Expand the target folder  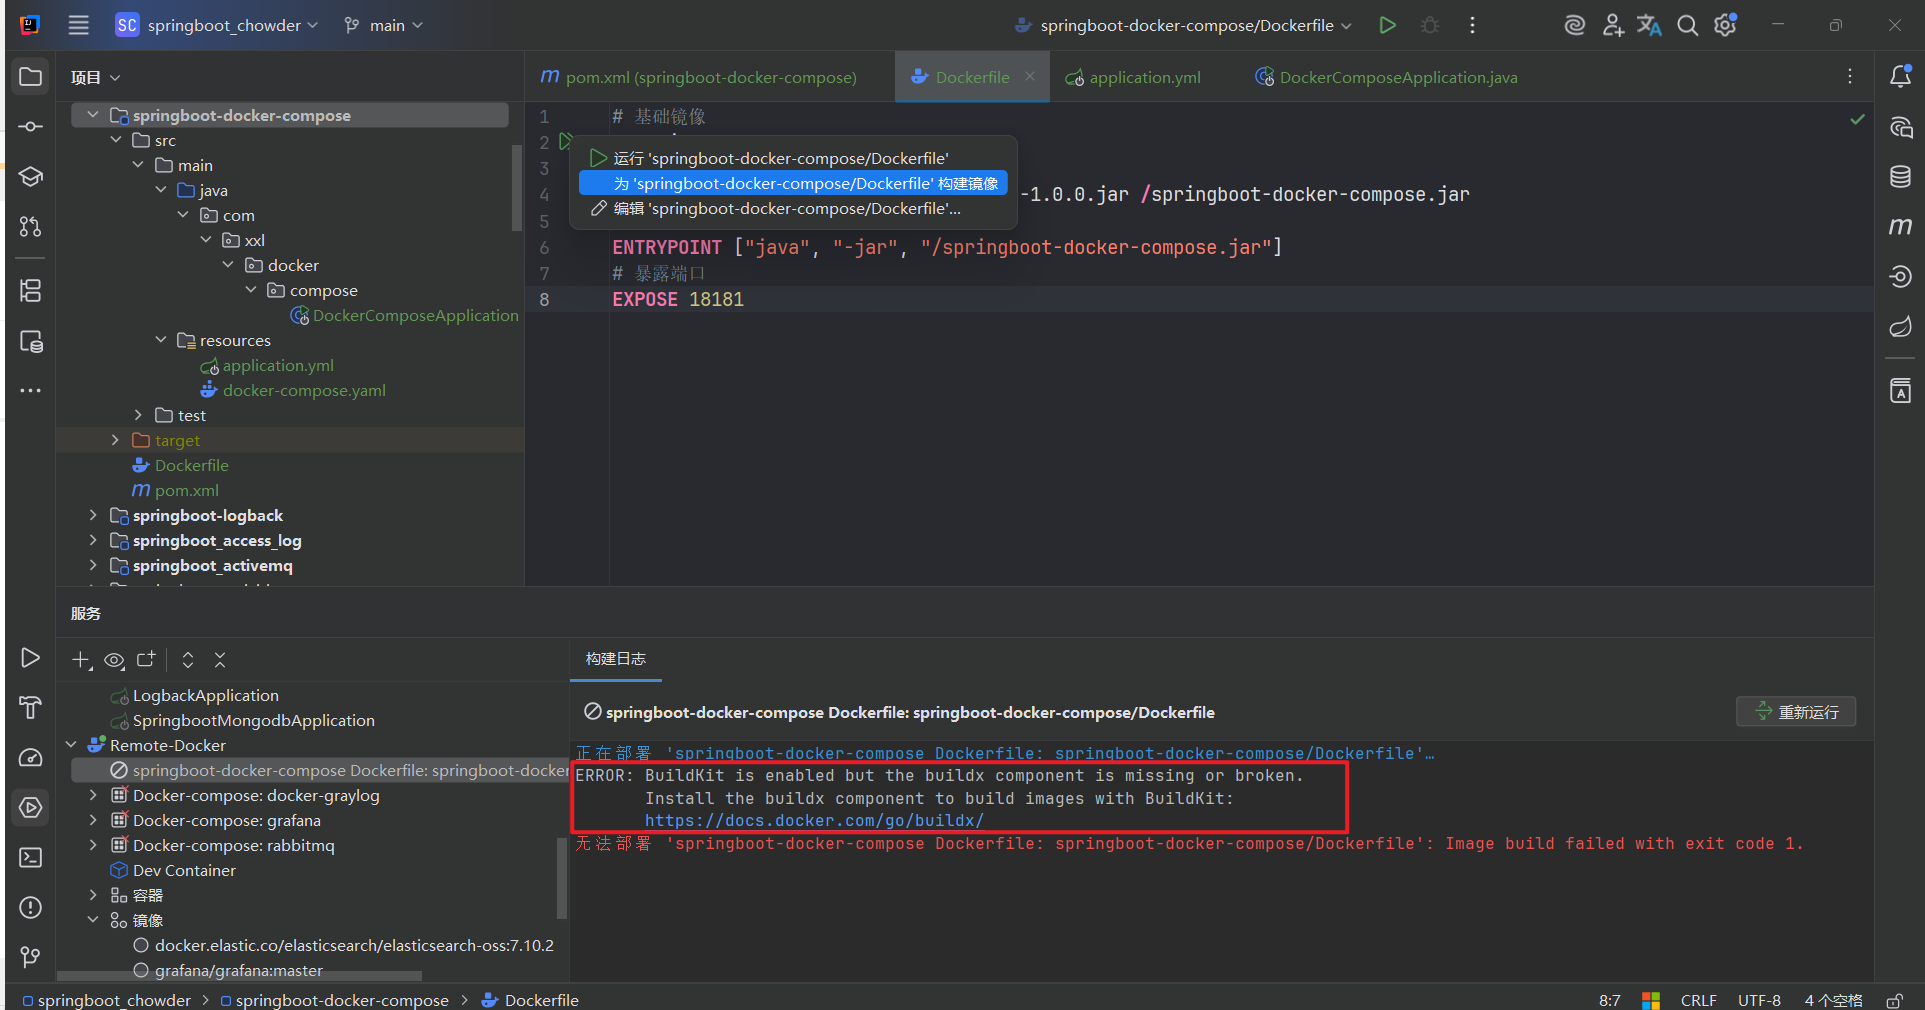115,440
